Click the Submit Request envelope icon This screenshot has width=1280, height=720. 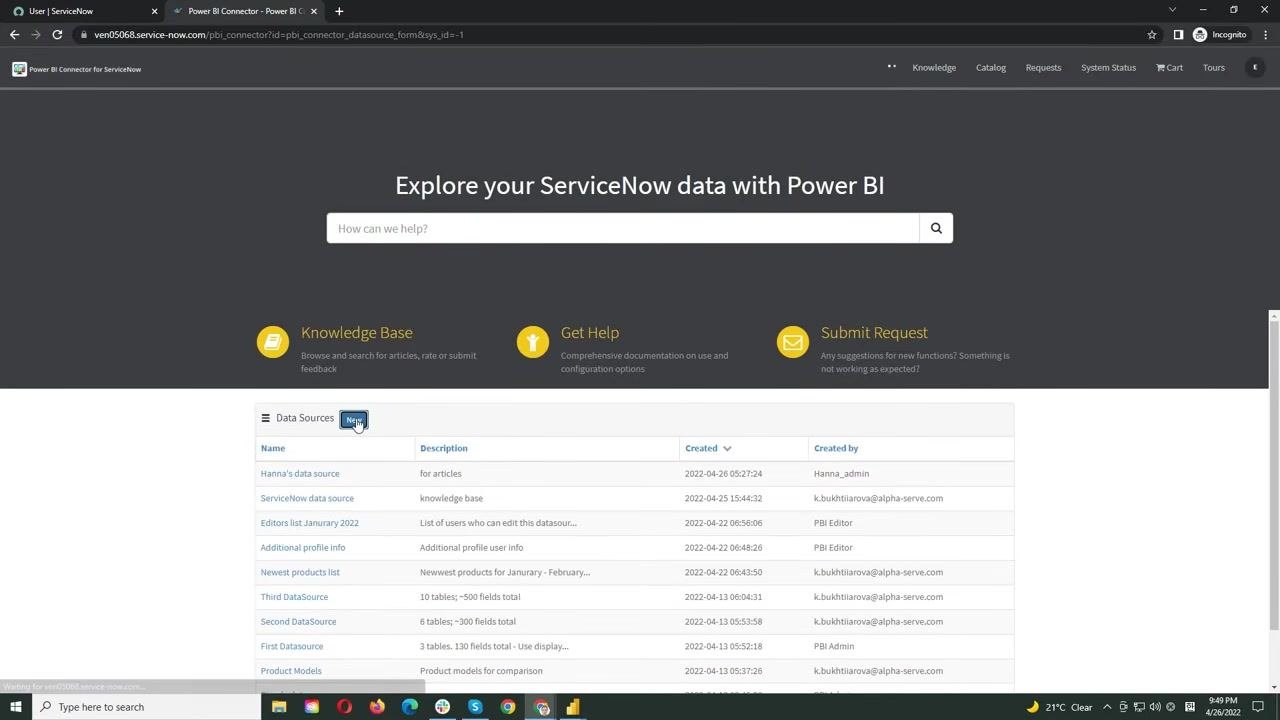click(792, 342)
